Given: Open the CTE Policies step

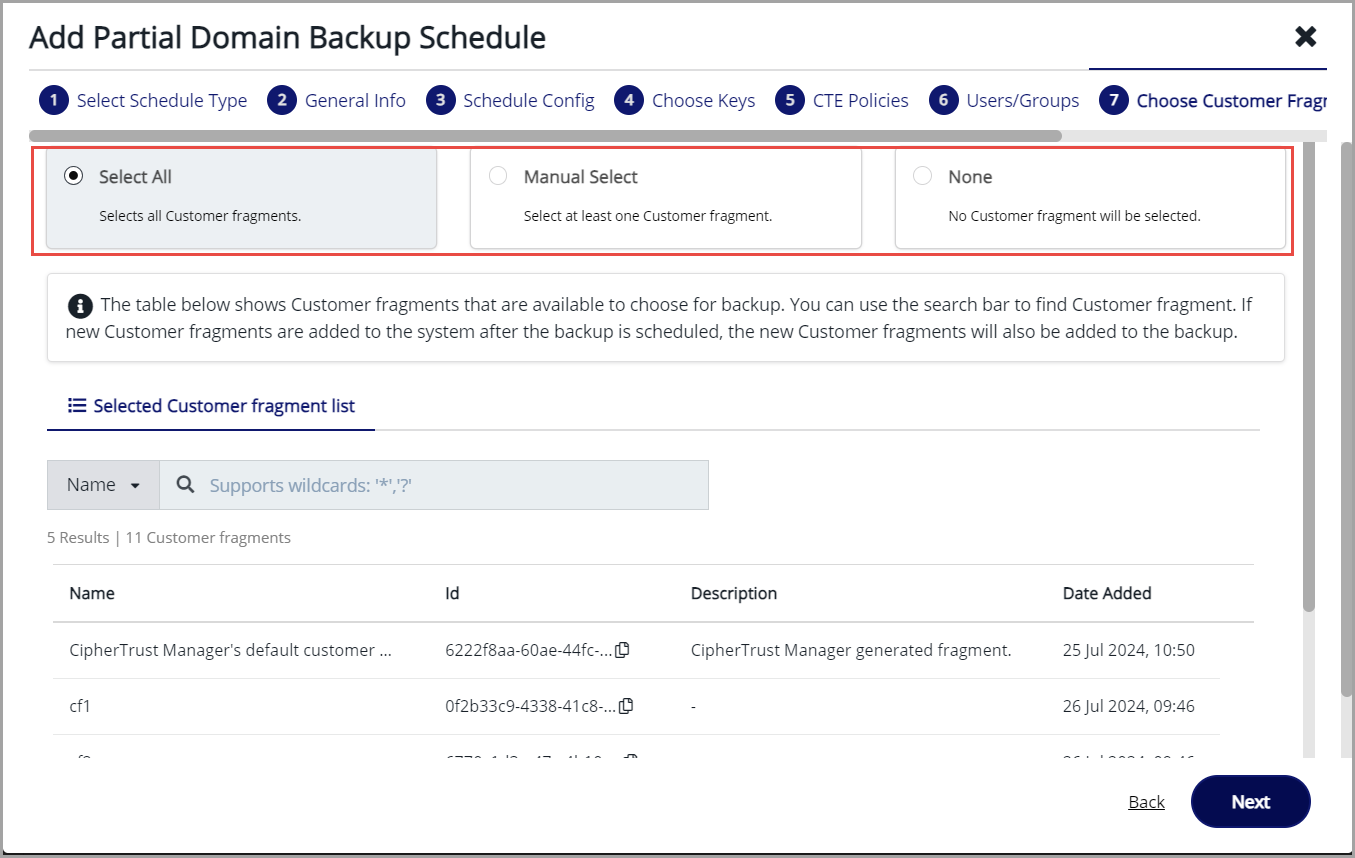Looking at the screenshot, I should 860,101.
